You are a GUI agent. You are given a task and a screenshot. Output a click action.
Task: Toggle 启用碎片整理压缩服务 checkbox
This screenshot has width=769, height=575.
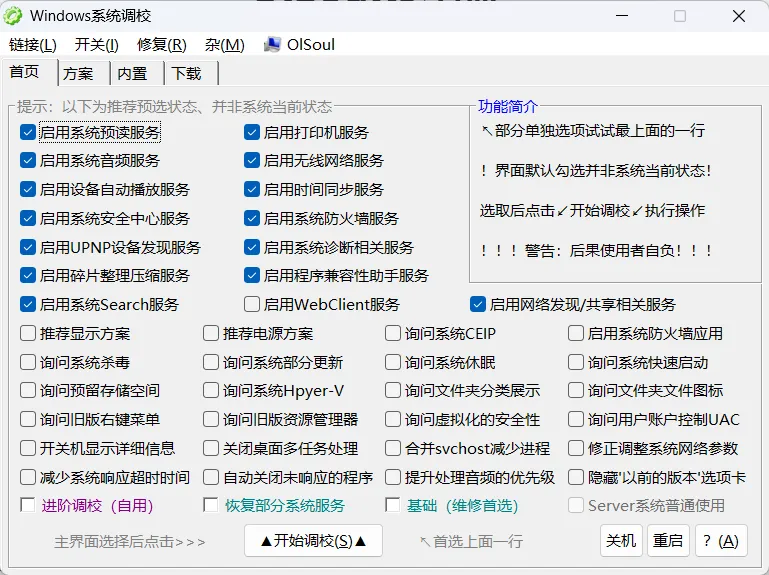tap(28, 275)
